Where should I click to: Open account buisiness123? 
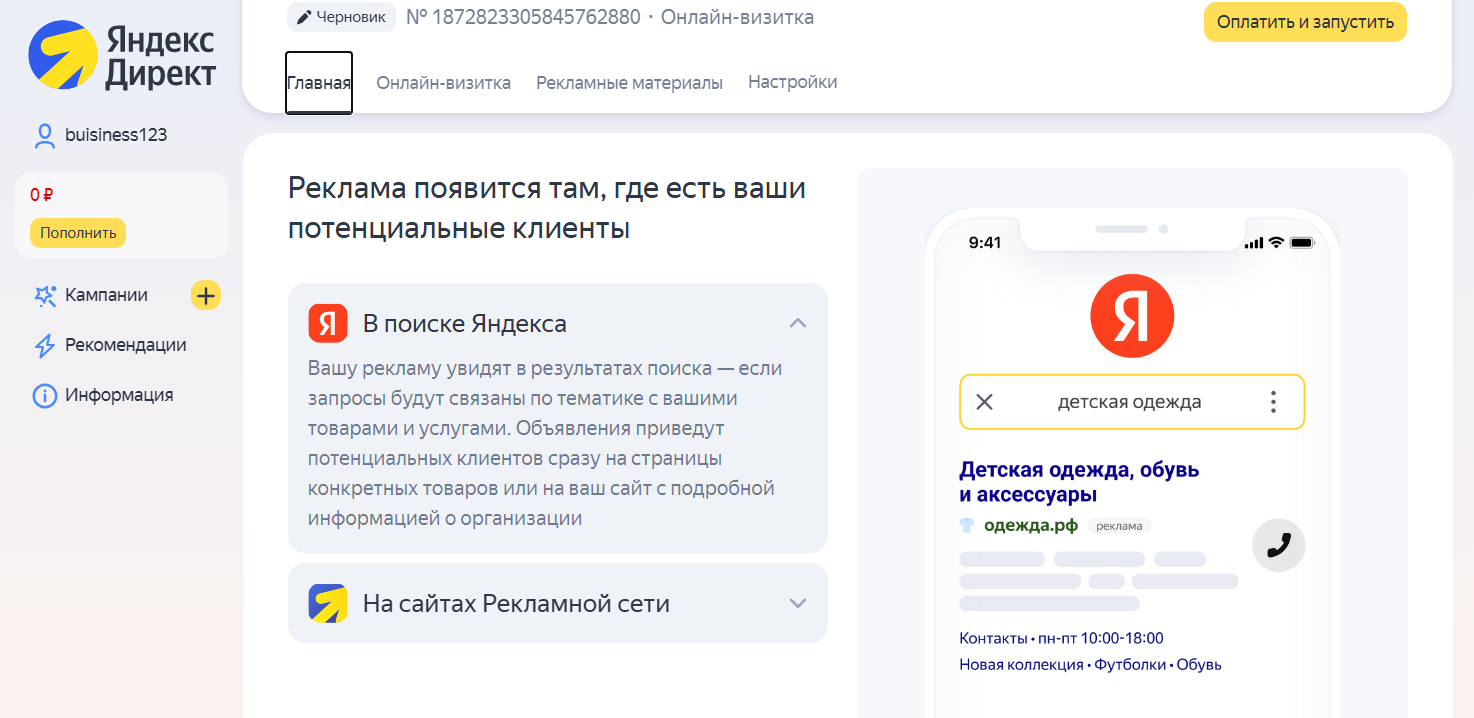[x=116, y=135]
